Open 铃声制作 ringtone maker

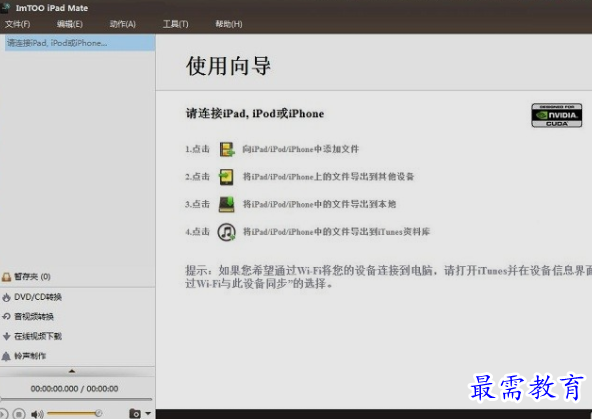pos(30,356)
